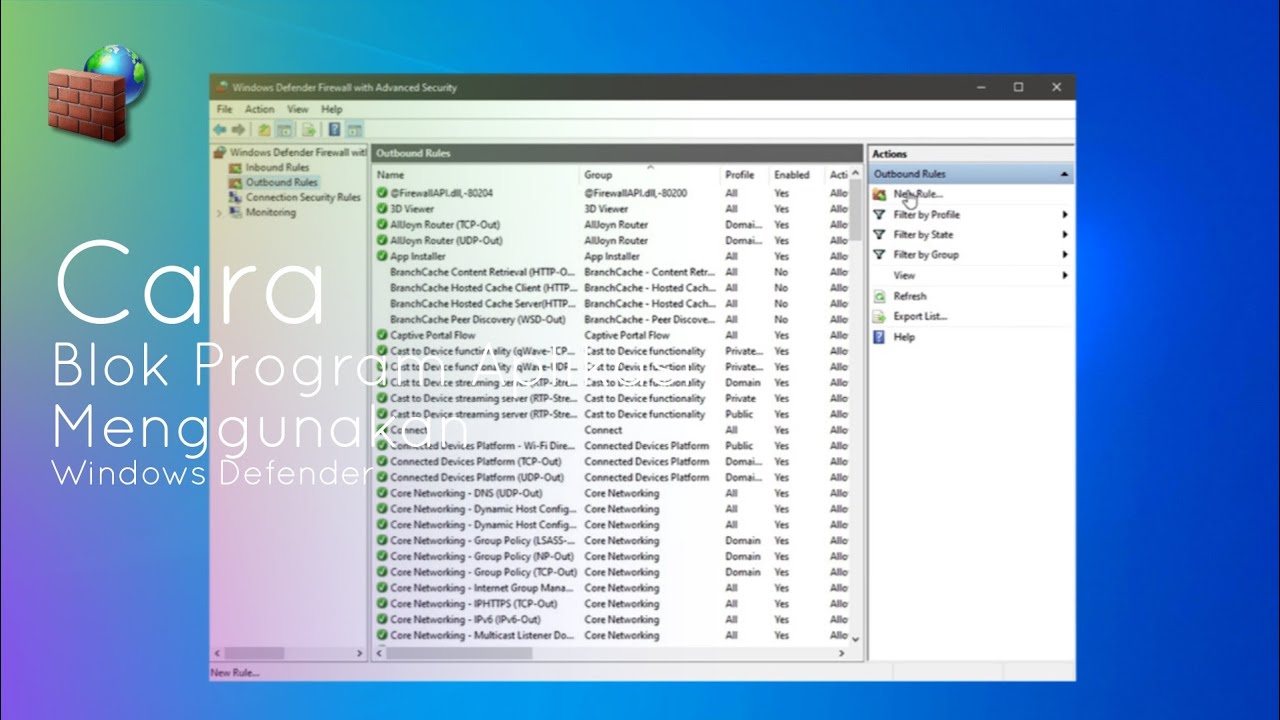Select New Rule... in the Actions pane
Image resolution: width=1280 pixels, height=720 pixels.
point(918,194)
